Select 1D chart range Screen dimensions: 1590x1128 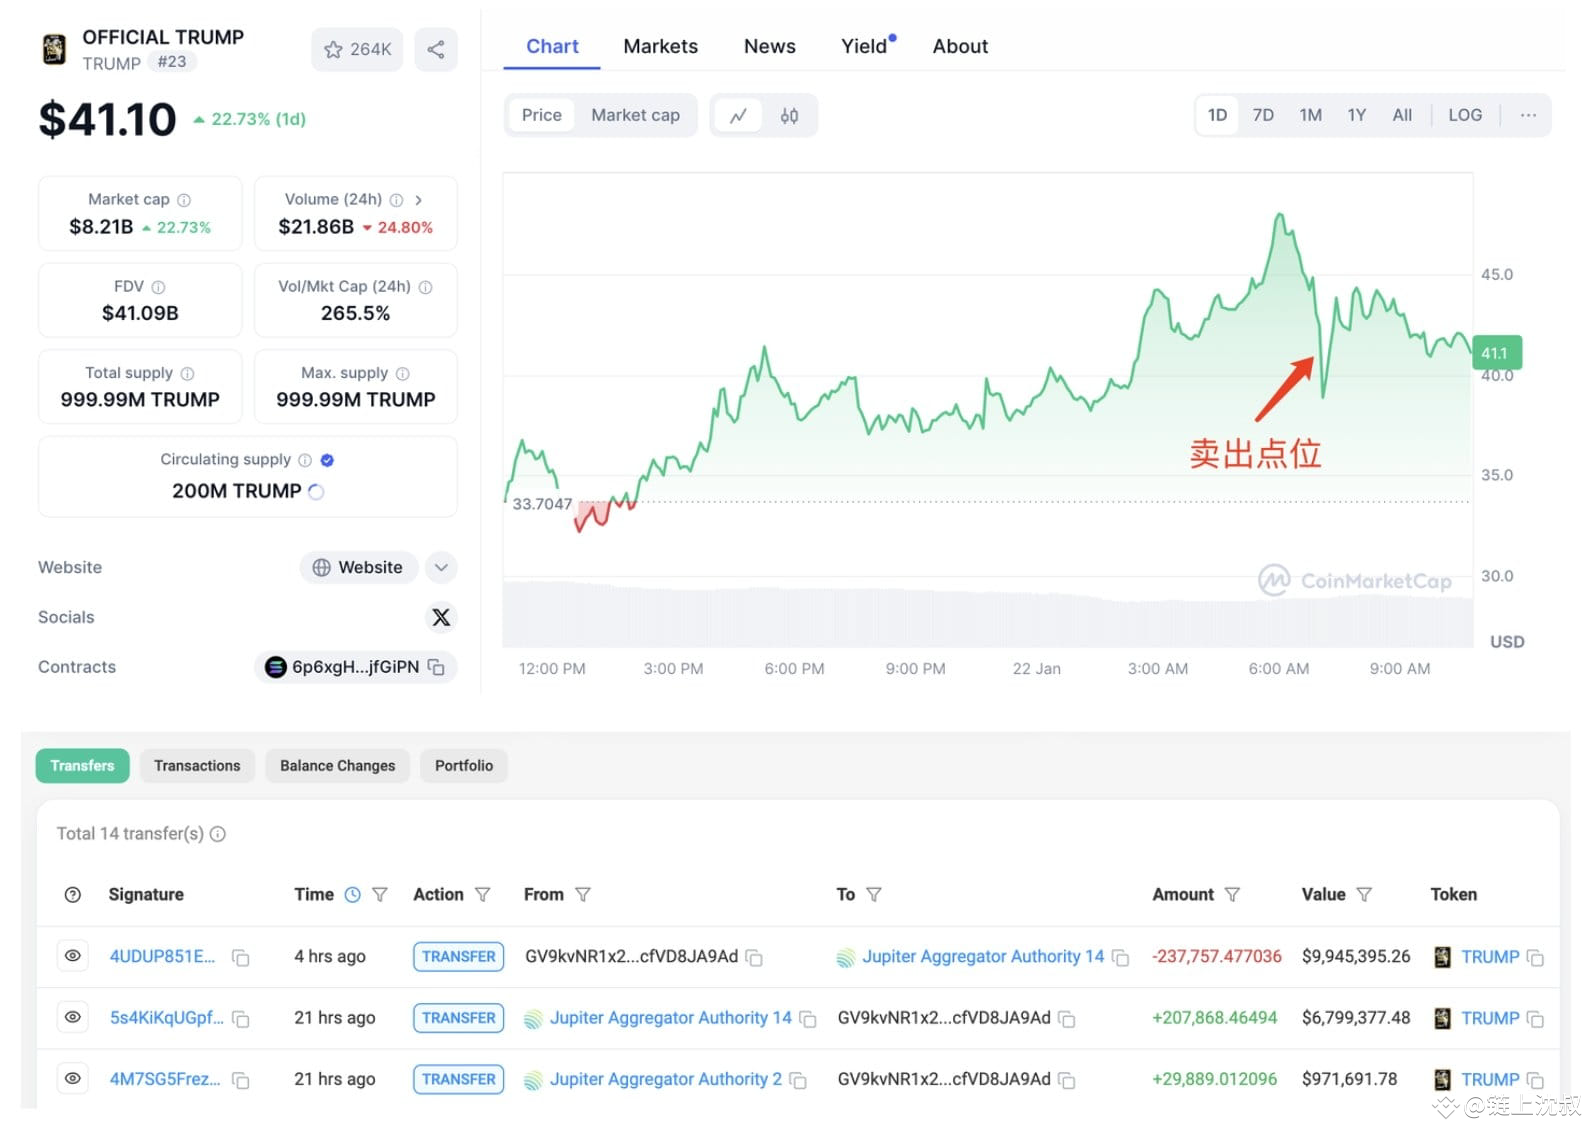1217,115
